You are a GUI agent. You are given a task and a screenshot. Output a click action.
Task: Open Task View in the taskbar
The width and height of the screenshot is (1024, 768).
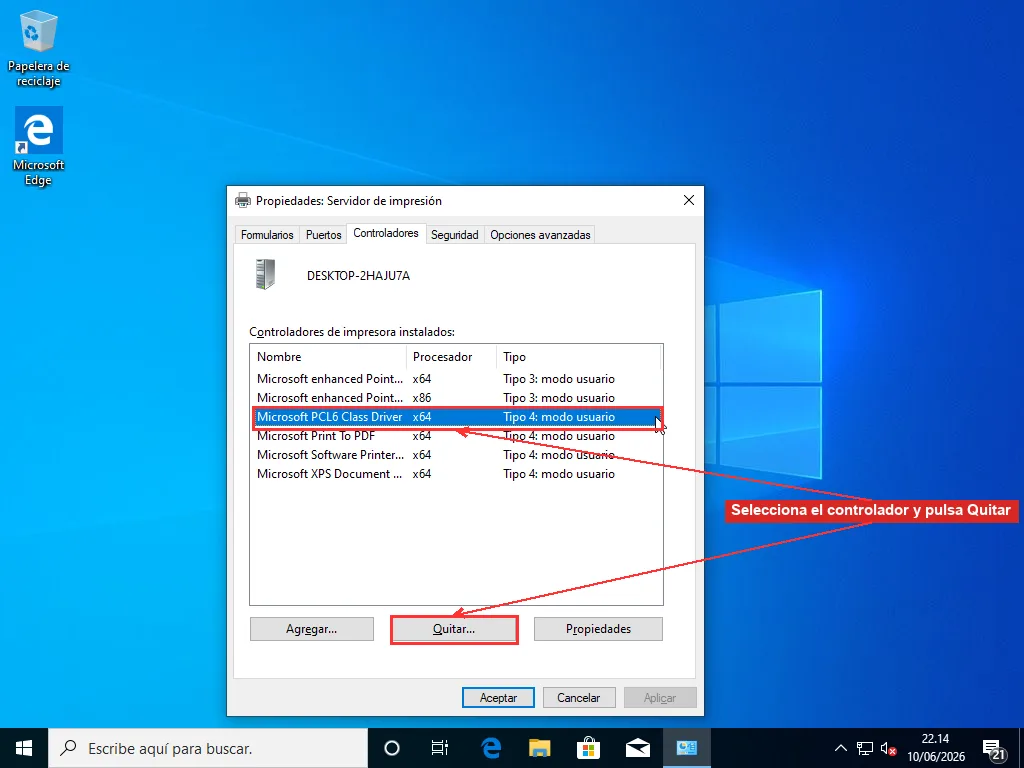pos(440,748)
